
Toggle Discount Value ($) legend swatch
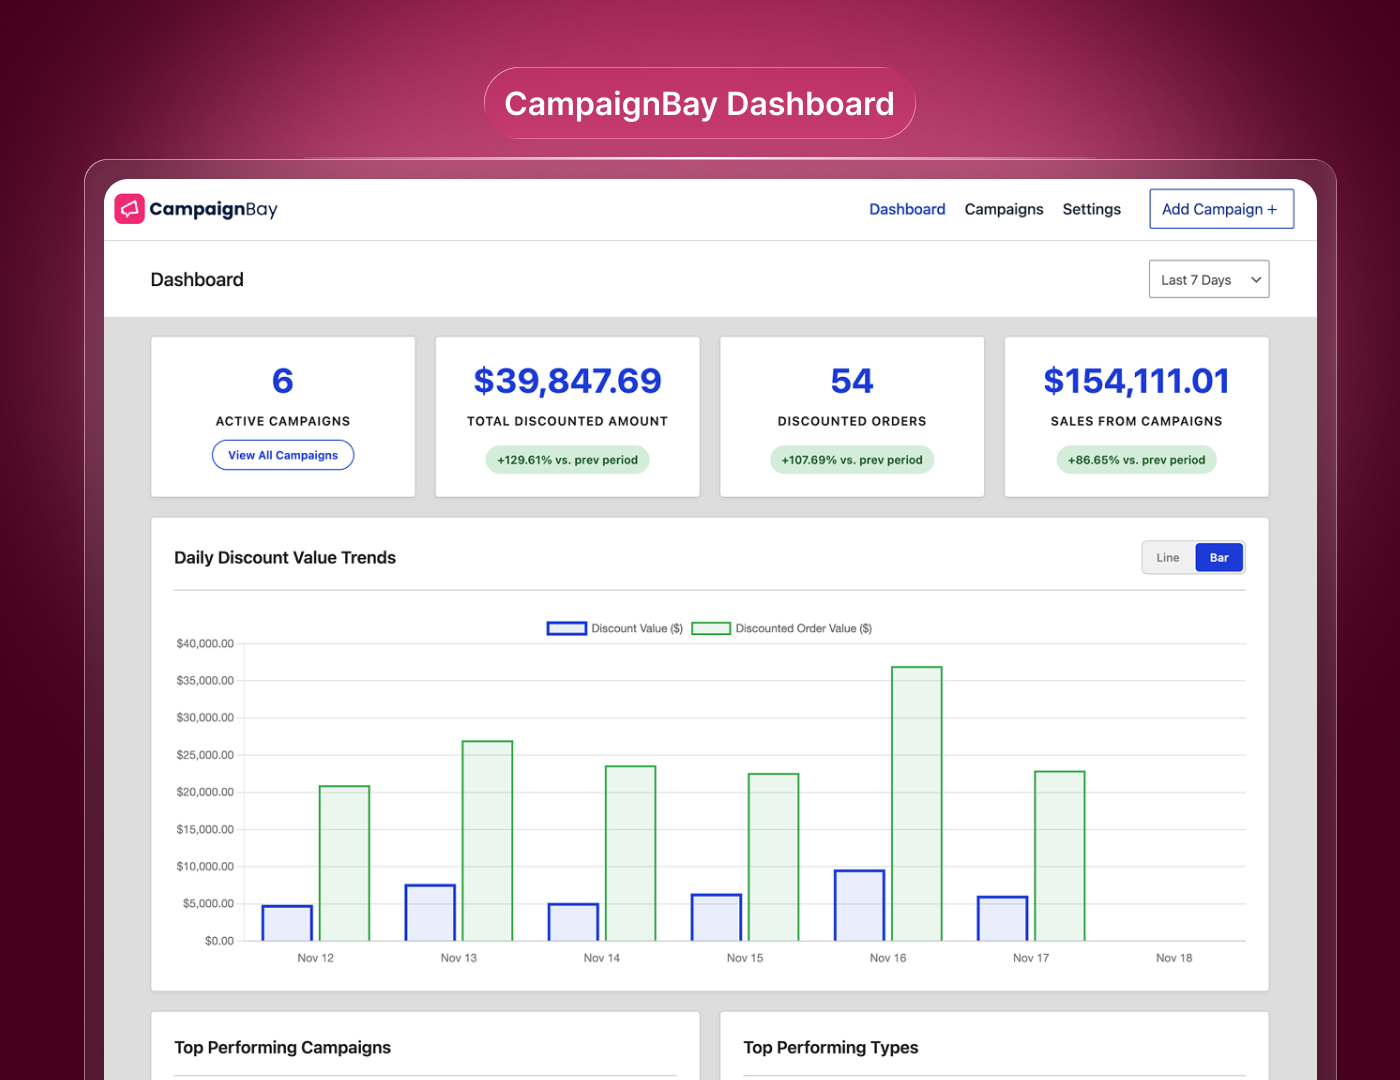click(x=566, y=629)
